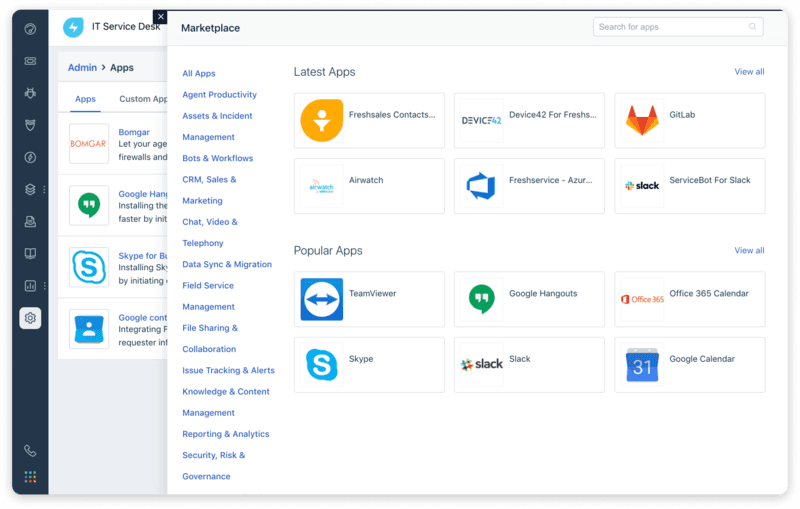Open the GitLab app name
Image resolution: width=800 pixels, height=509 pixels.
[x=682, y=115]
